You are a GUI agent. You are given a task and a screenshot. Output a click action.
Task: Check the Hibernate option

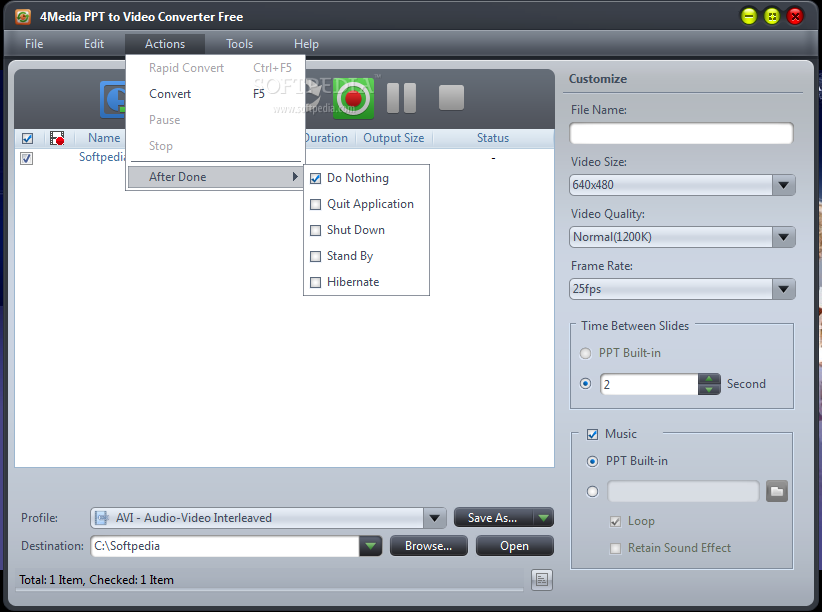pyautogui.click(x=316, y=282)
